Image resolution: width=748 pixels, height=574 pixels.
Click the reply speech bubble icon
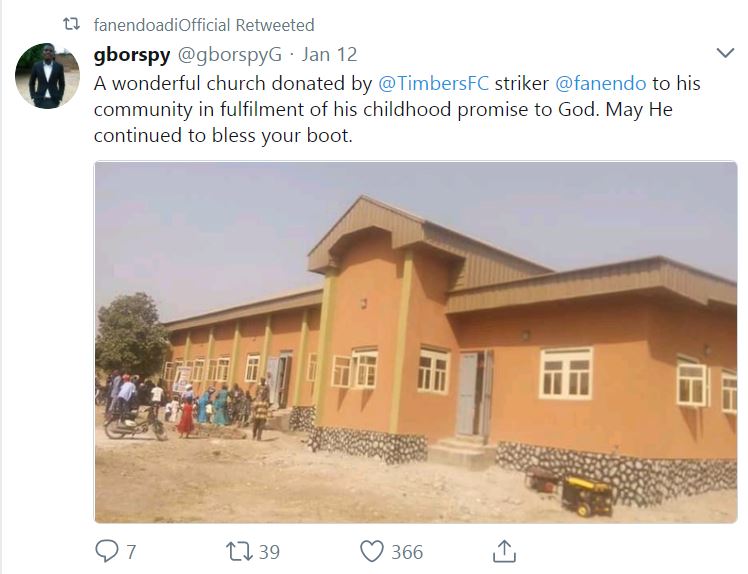(x=105, y=551)
